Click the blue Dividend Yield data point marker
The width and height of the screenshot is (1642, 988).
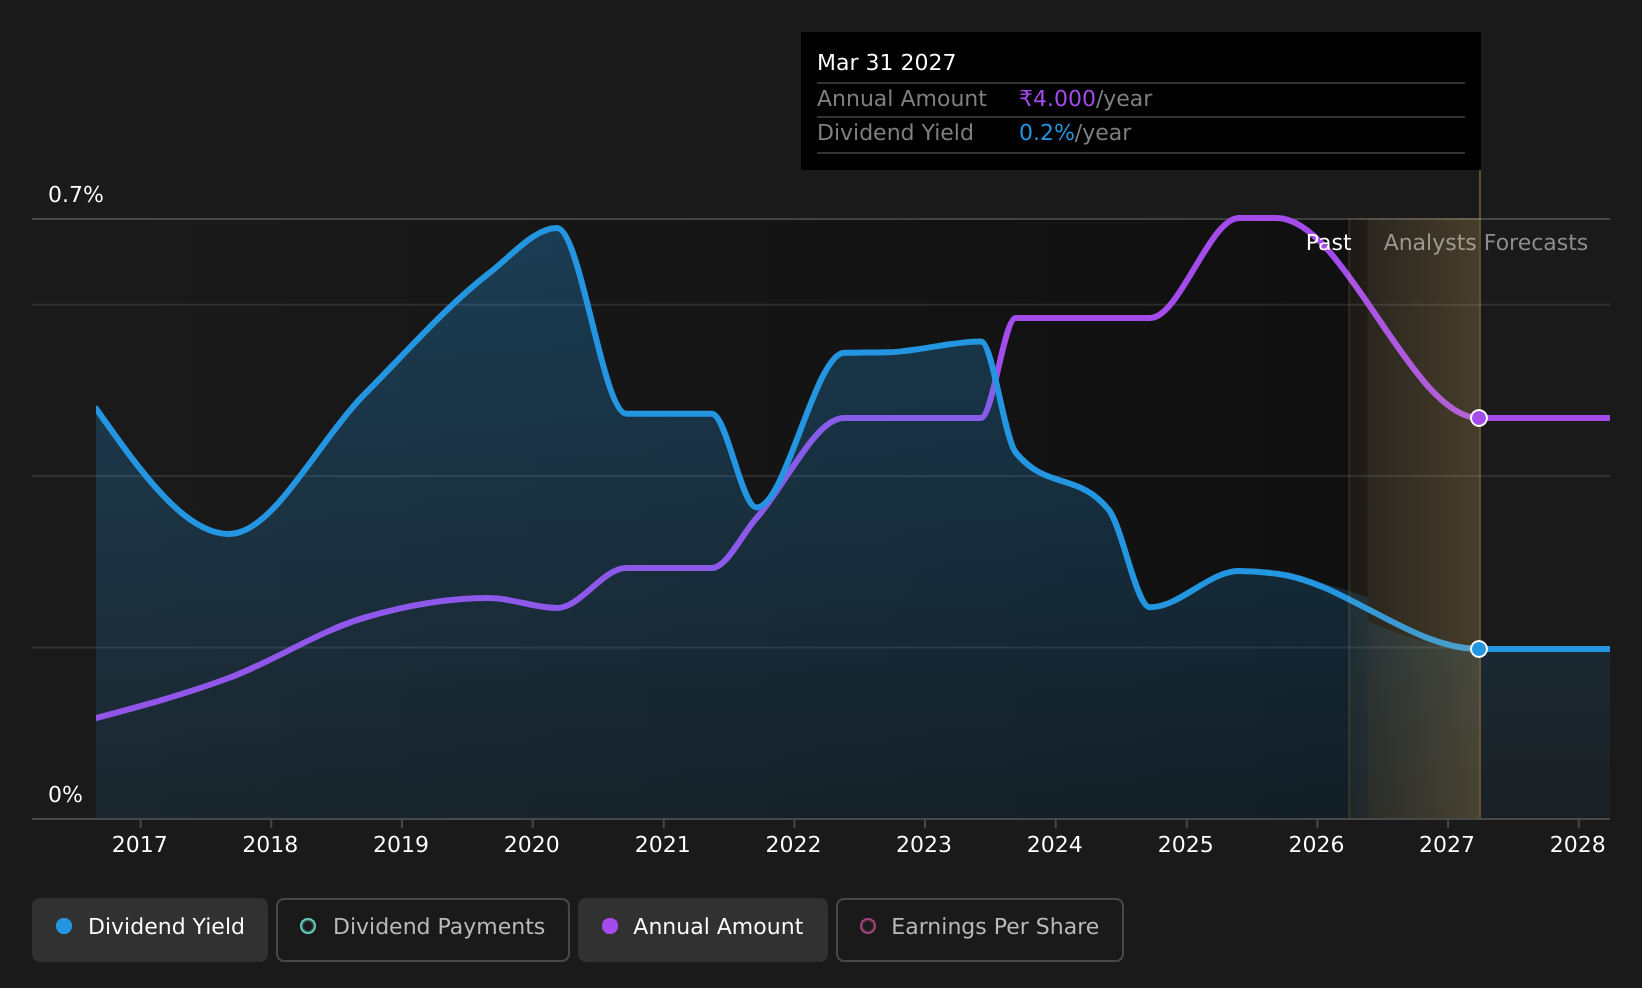[1479, 649]
